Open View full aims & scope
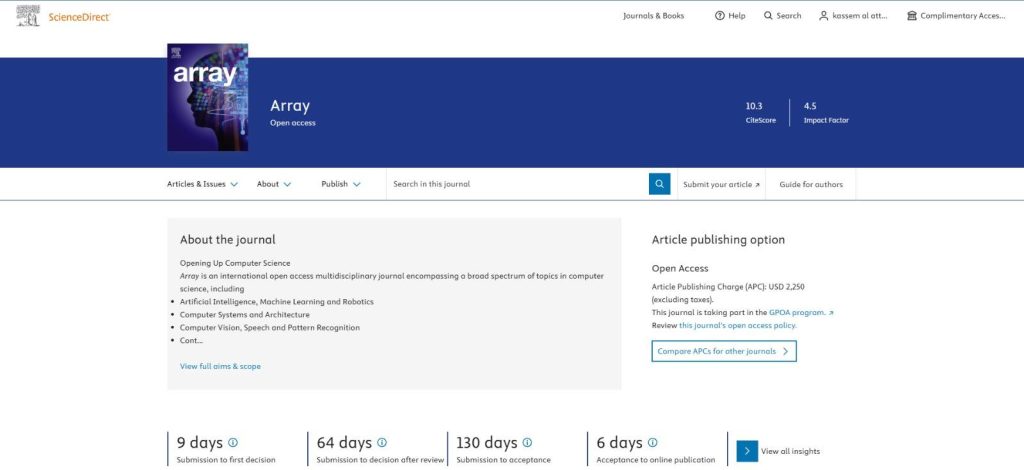This screenshot has width=1024, height=470. point(220,366)
